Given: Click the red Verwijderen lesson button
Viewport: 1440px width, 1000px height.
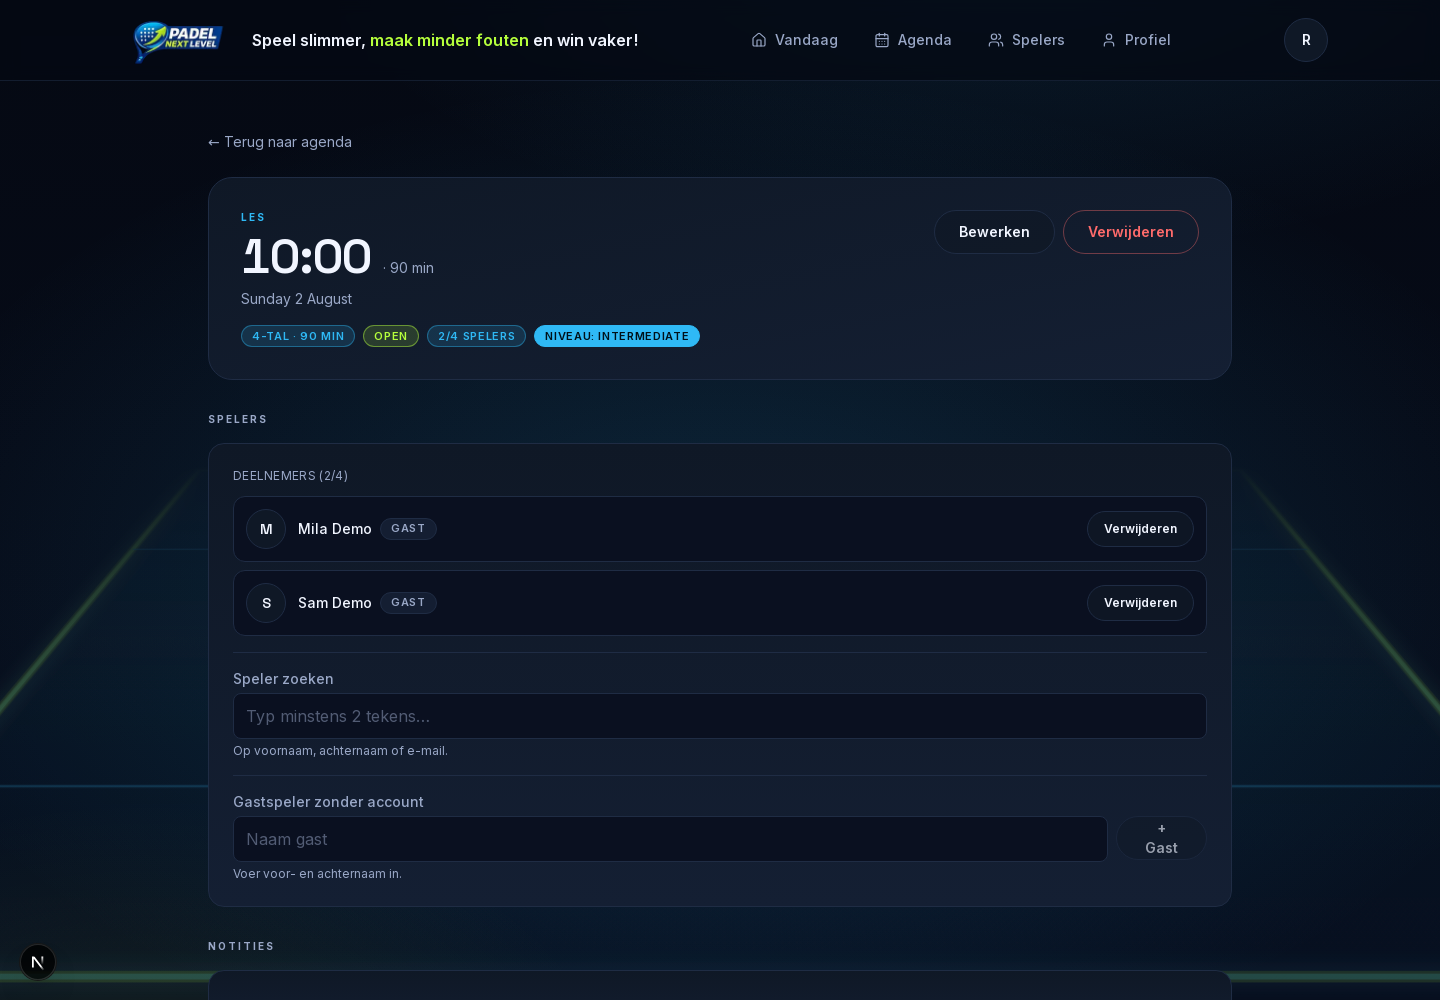Looking at the screenshot, I should click(x=1131, y=232).
